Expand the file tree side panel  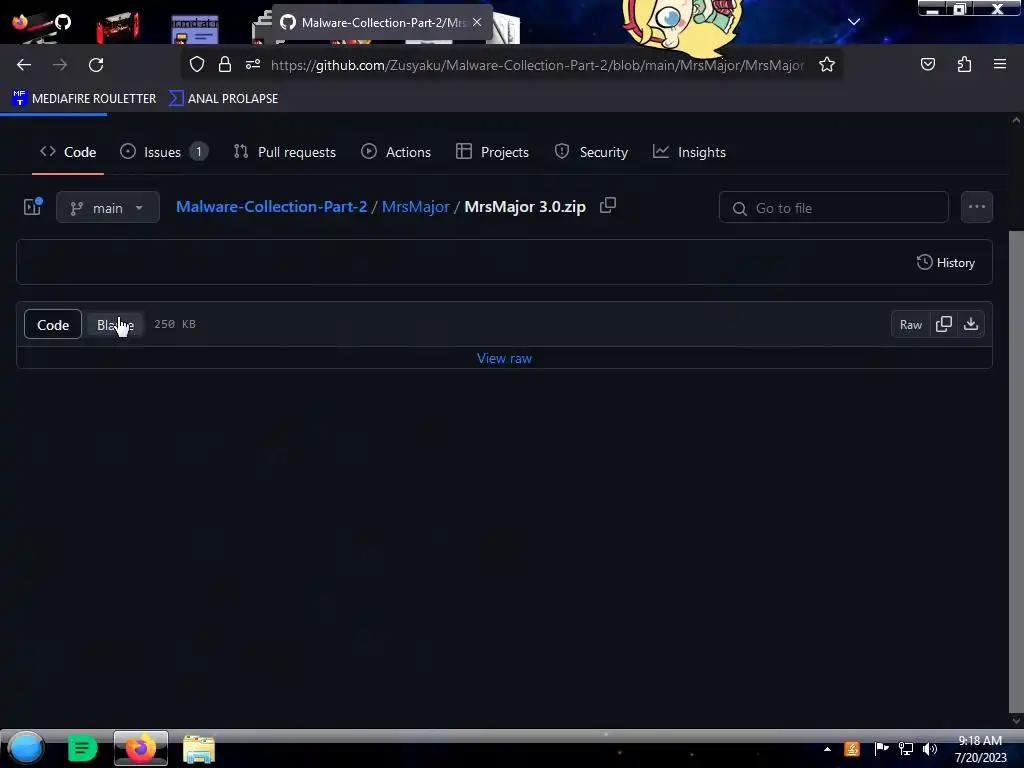(33, 207)
